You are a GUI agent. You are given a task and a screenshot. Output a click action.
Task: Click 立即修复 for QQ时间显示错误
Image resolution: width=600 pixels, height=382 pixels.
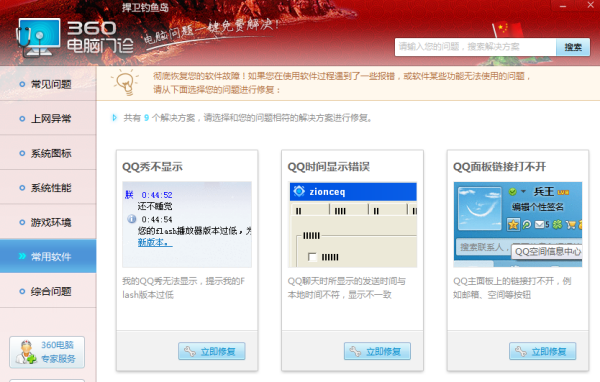point(377,351)
